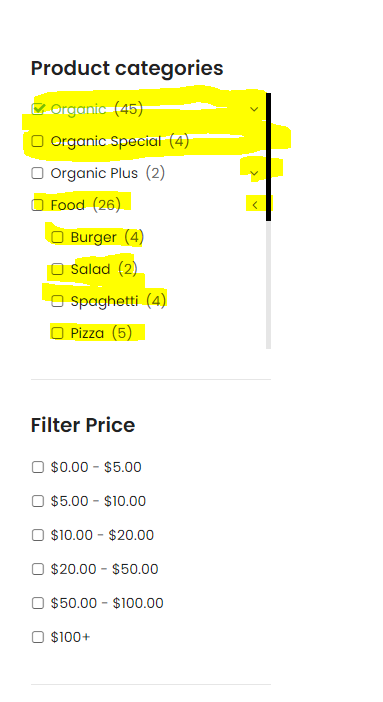Filter by $0.00 - $5.00 price
The image size is (383, 702).
38,467
